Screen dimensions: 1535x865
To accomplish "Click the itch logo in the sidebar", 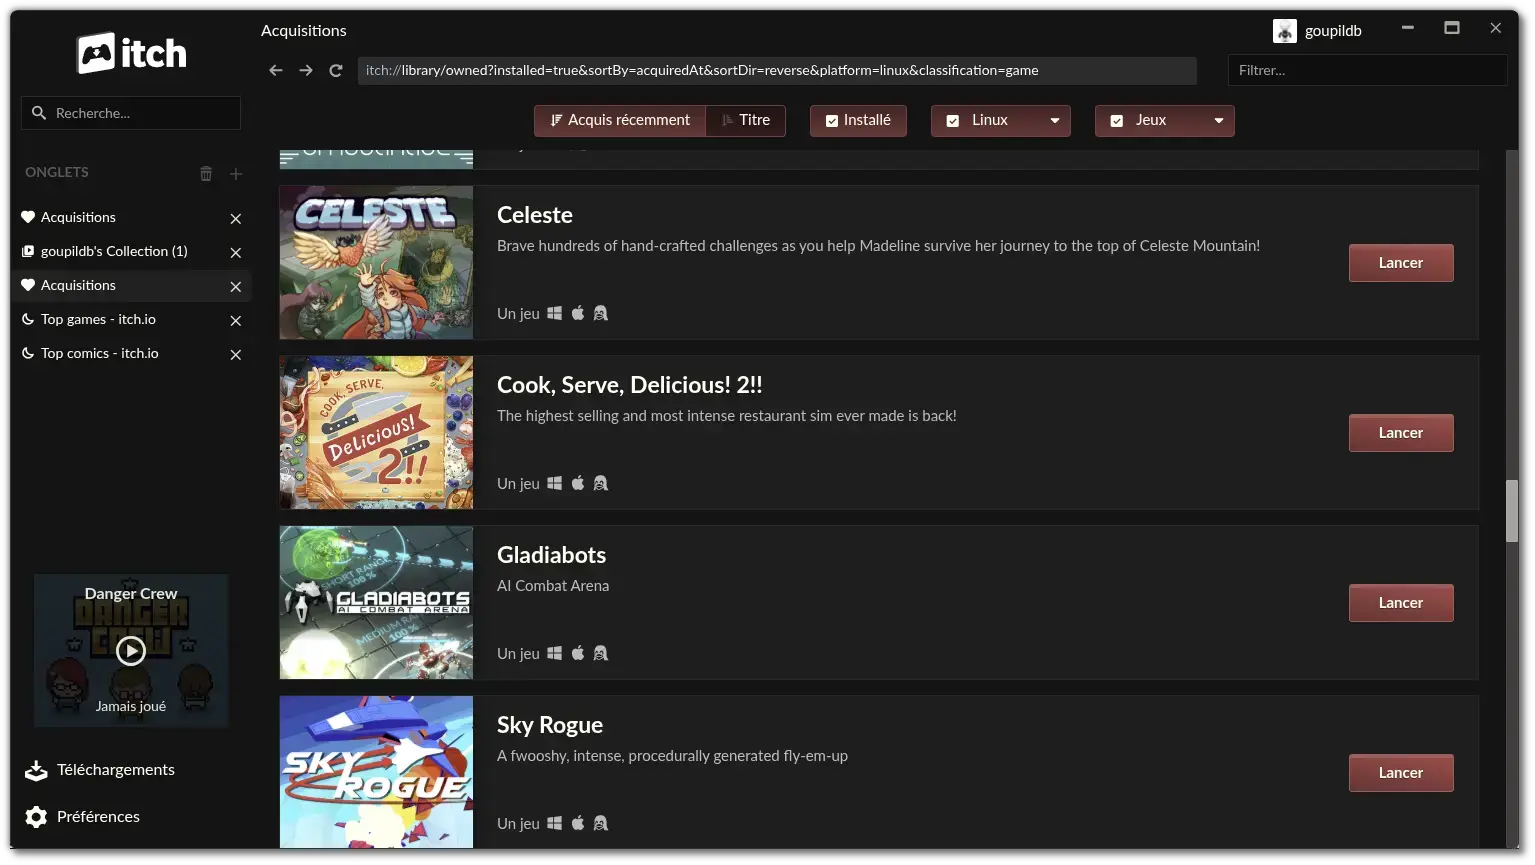I will tap(131, 53).
